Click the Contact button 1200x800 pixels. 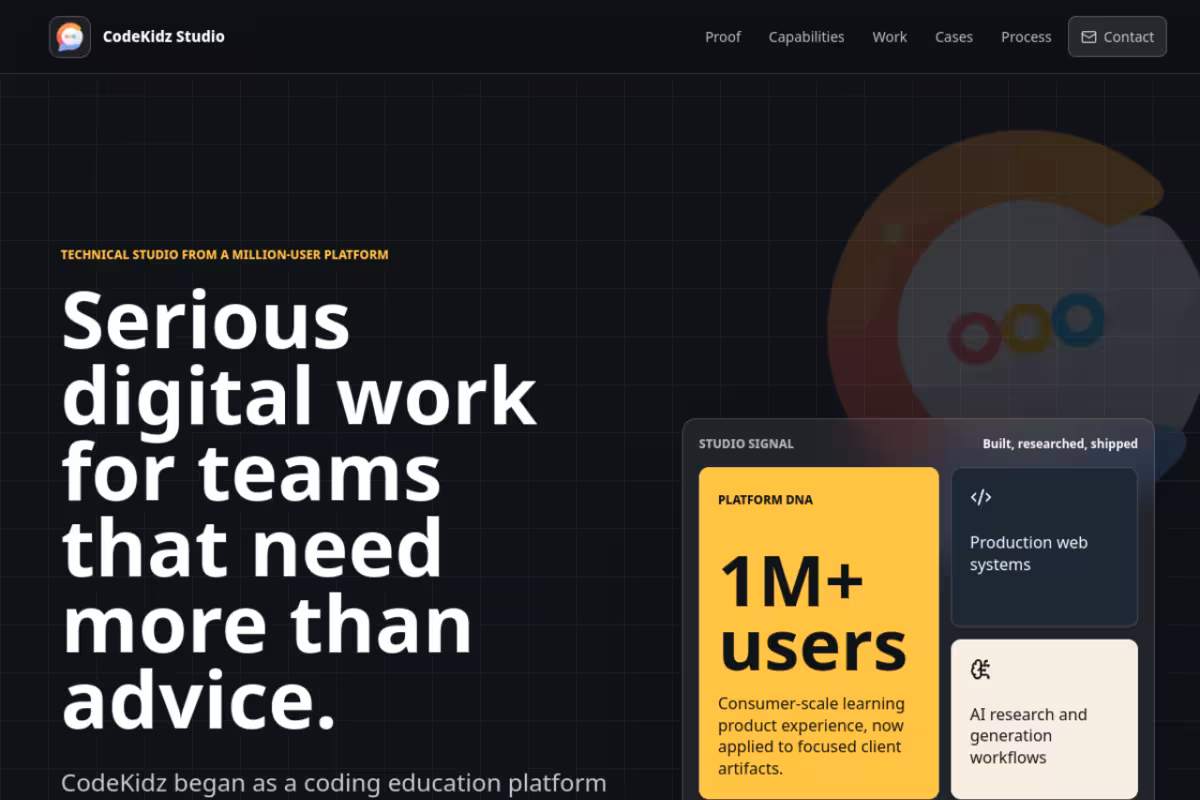(x=1117, y=37)
